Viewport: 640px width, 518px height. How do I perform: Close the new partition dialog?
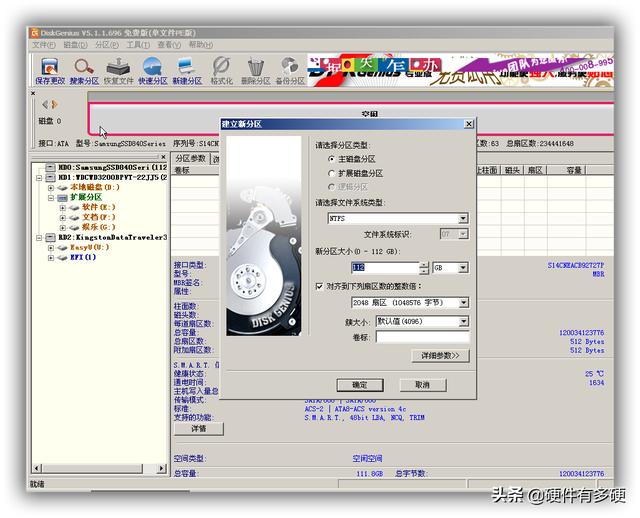[x=469, y=124]
